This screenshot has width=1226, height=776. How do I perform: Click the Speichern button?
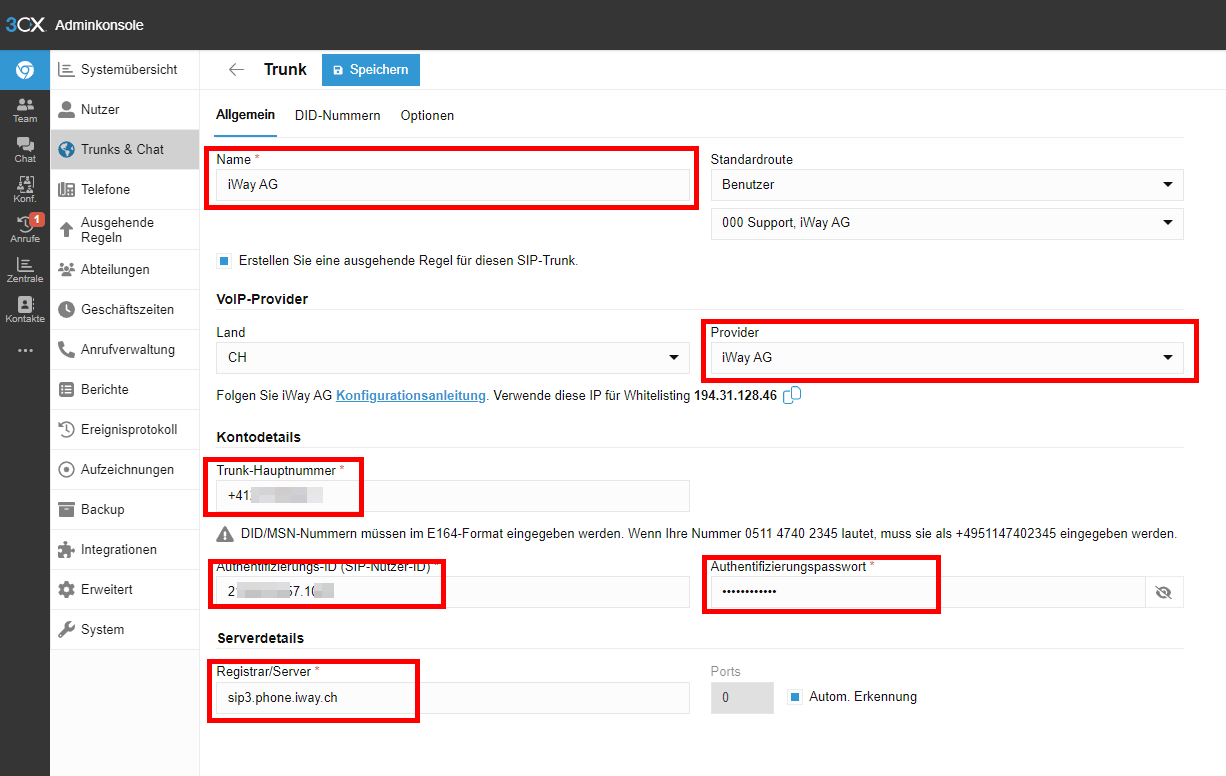[x=371, y=70]
